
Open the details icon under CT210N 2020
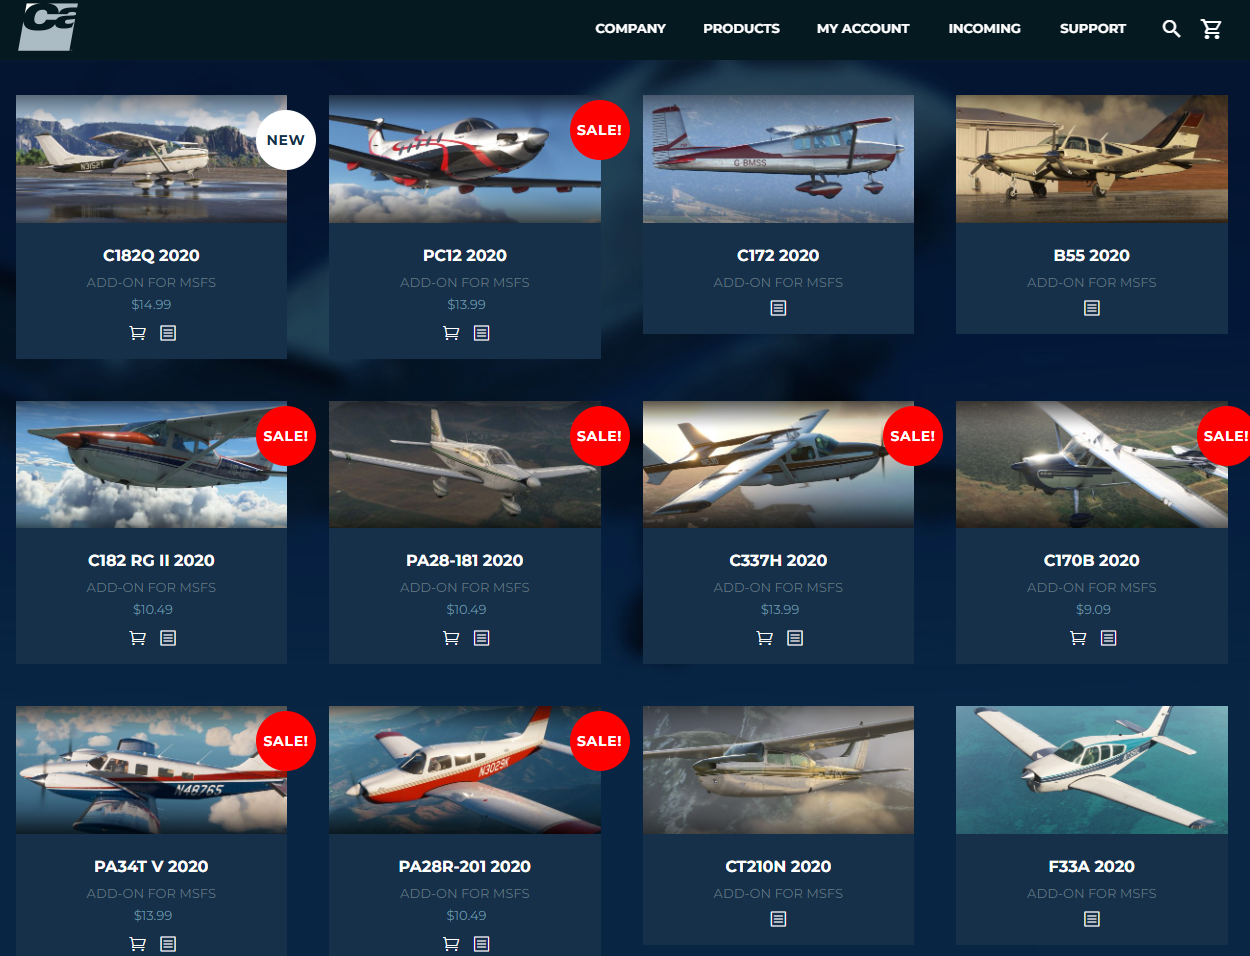[778, 919]
